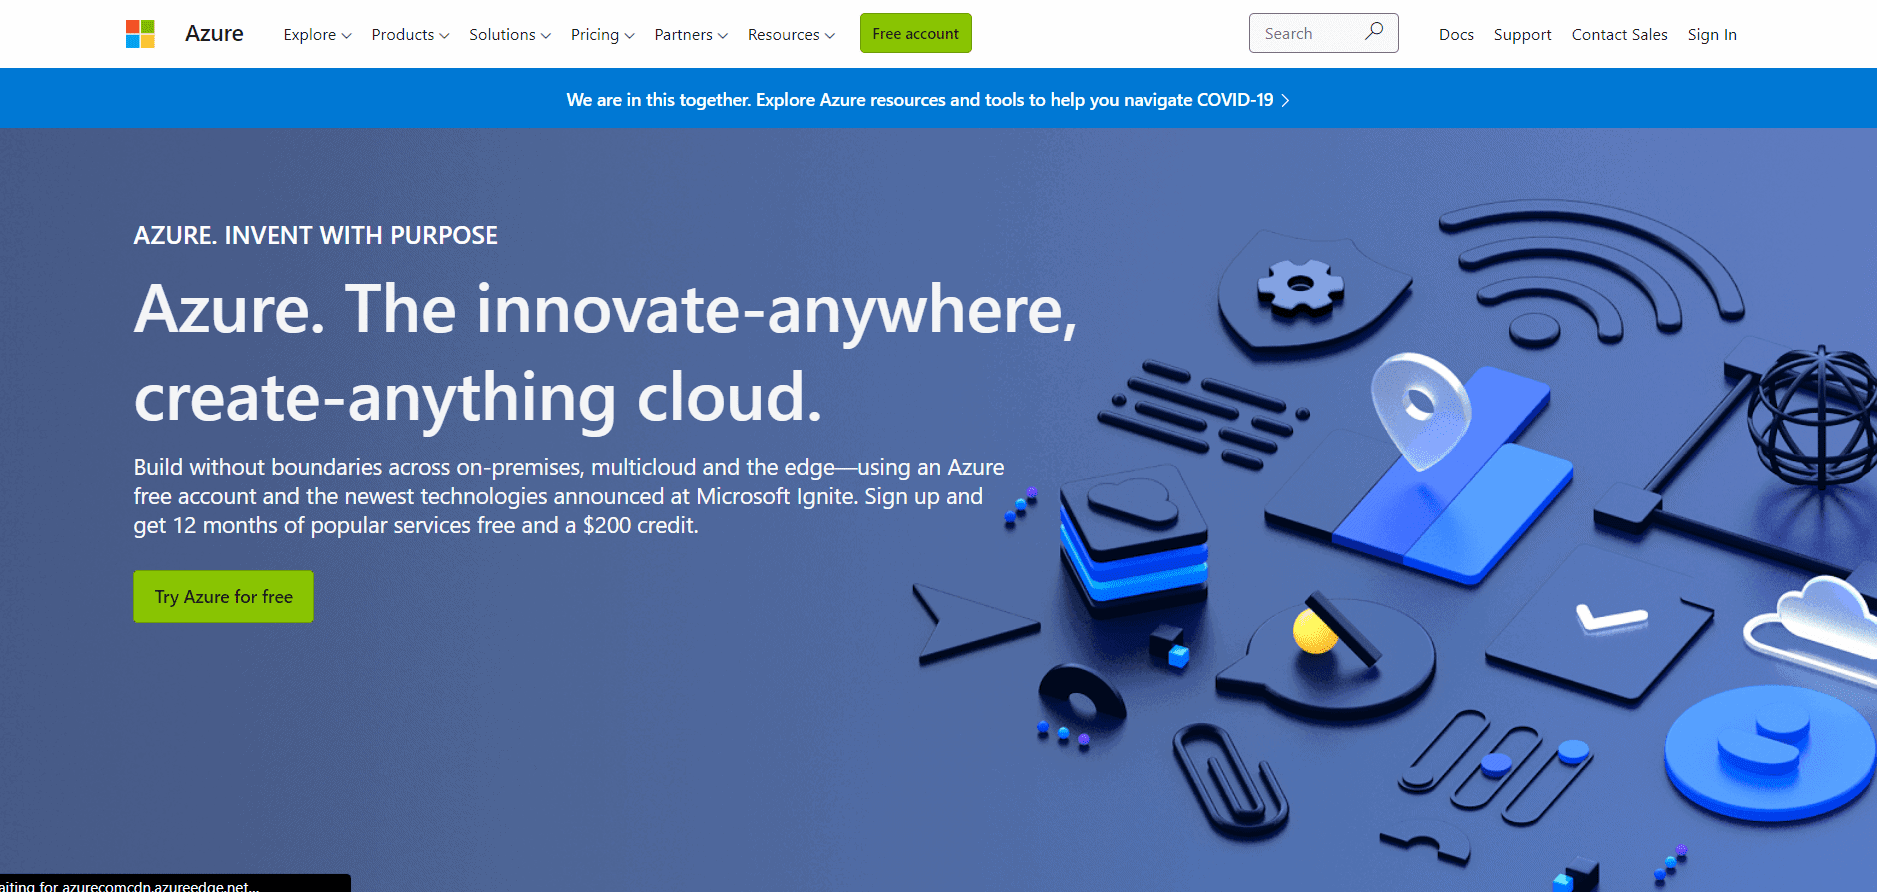Click the shield with gear illustration
Viewport: 1877px width, 892px height.
[x=1308, y=290]
